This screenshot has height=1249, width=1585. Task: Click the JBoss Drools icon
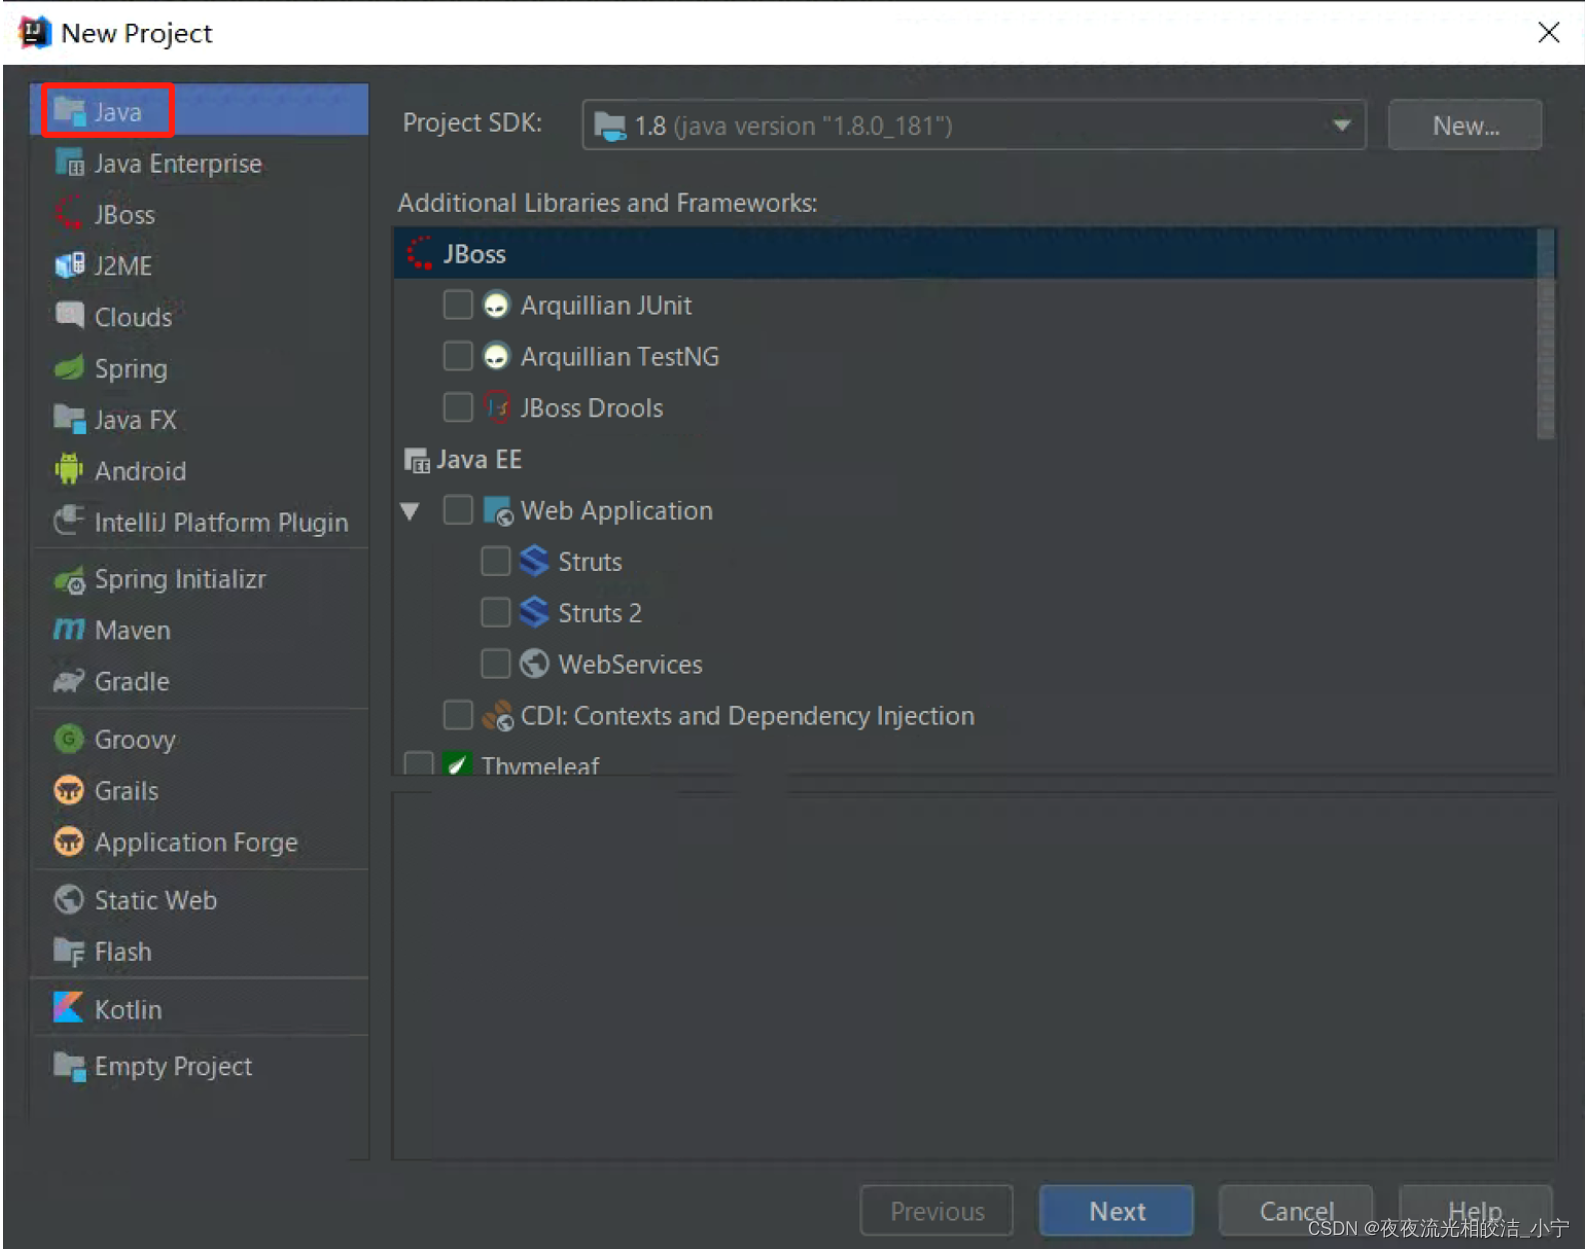pos(497,407)
